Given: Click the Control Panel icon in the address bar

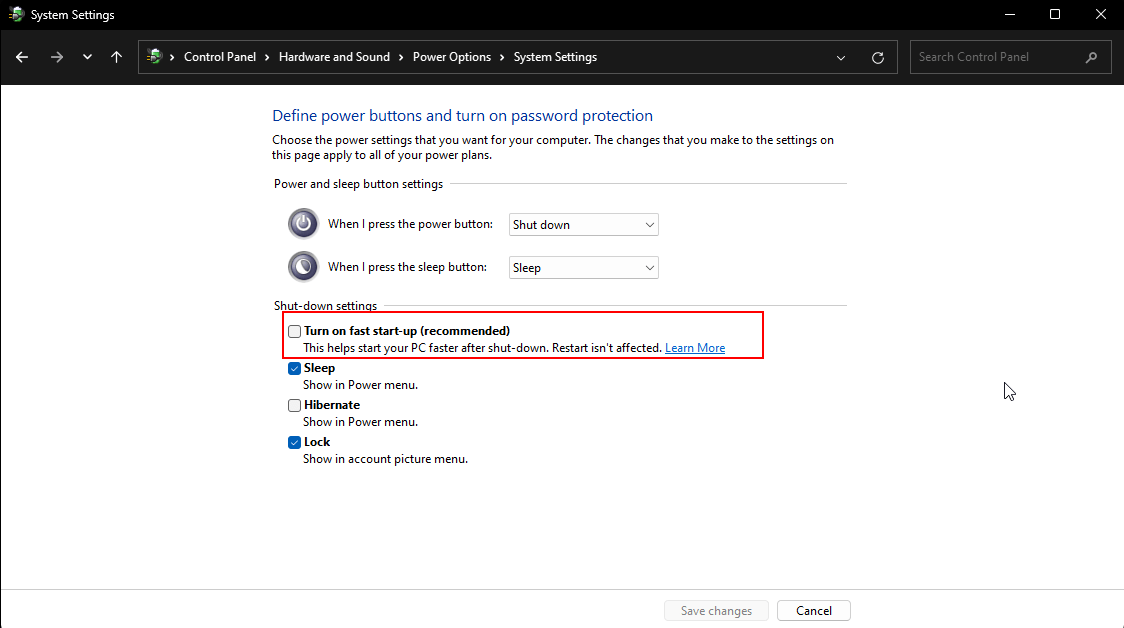Looking at the screenshot, I should 155,57.
